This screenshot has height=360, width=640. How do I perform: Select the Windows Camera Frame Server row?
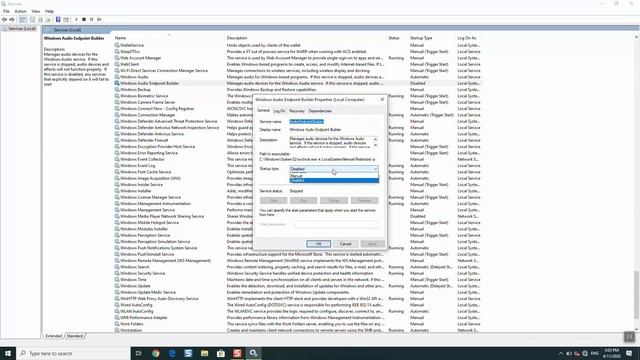click(298, 102)
